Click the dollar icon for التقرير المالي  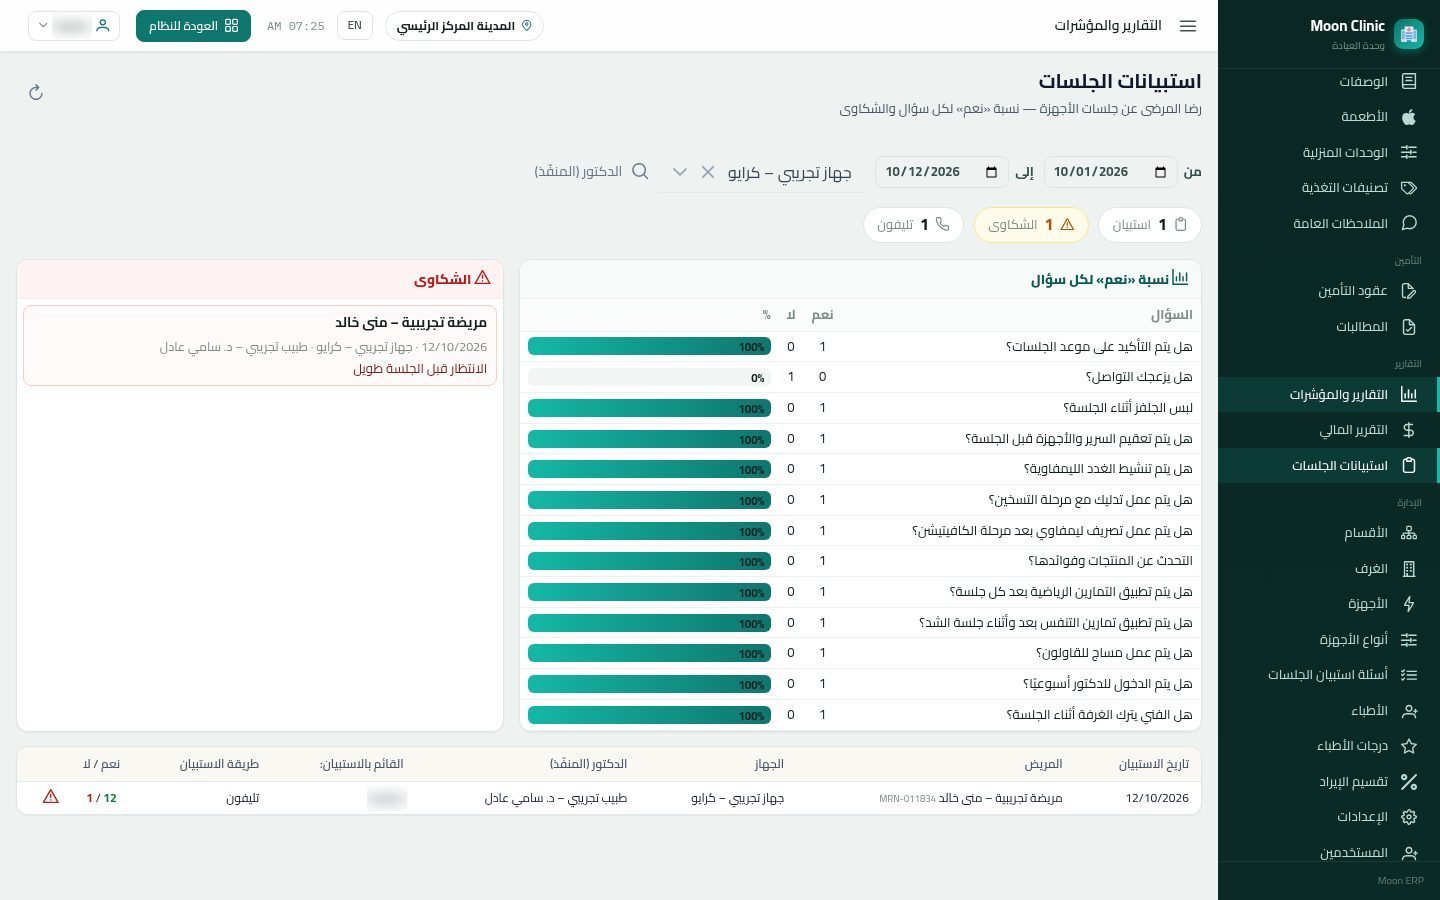pos(1409,430)
